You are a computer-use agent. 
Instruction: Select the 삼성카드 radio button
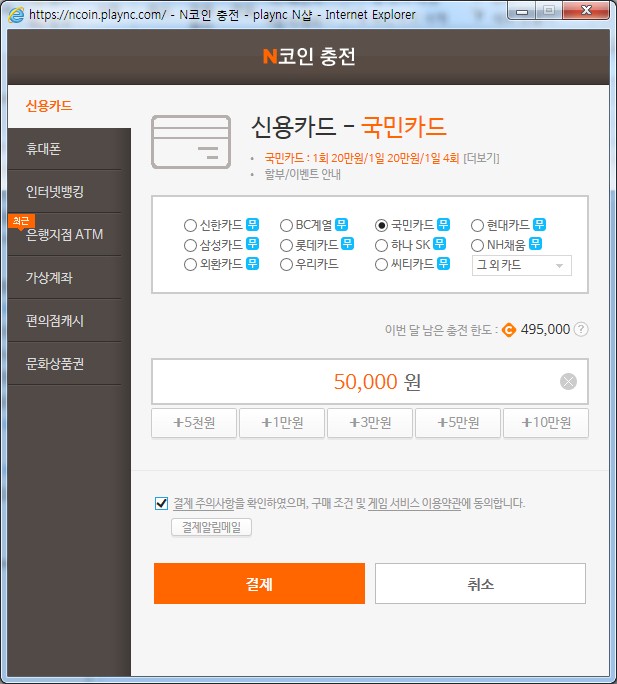point(191,245)
